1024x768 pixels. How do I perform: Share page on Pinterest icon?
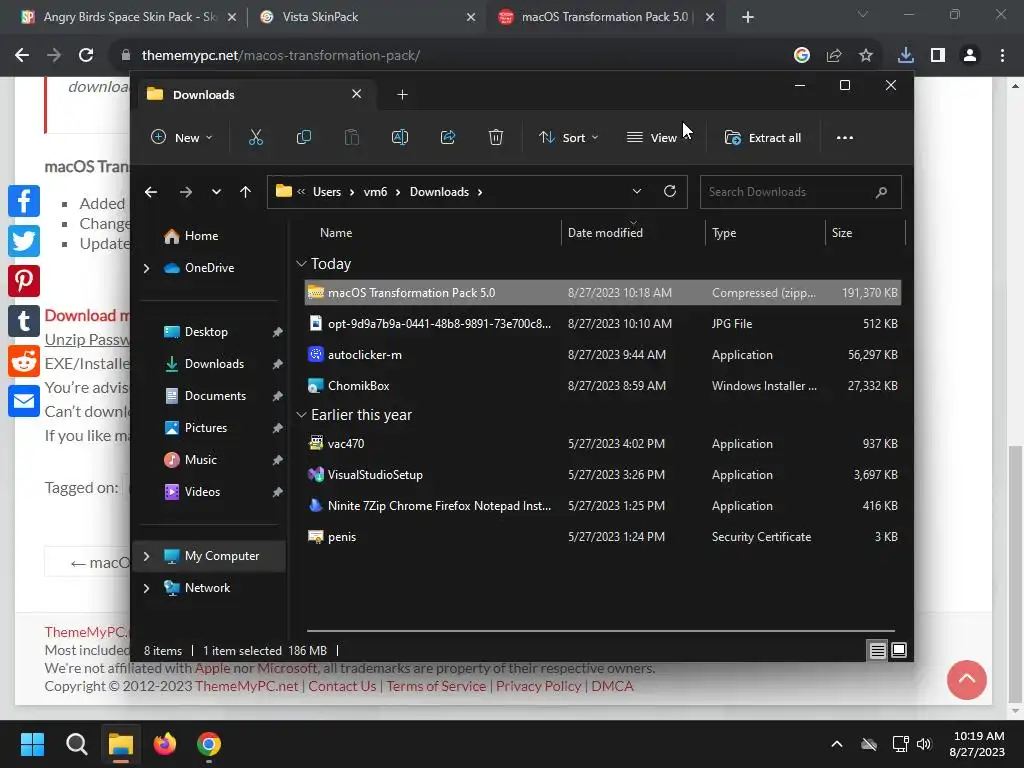tap(24, 281)
